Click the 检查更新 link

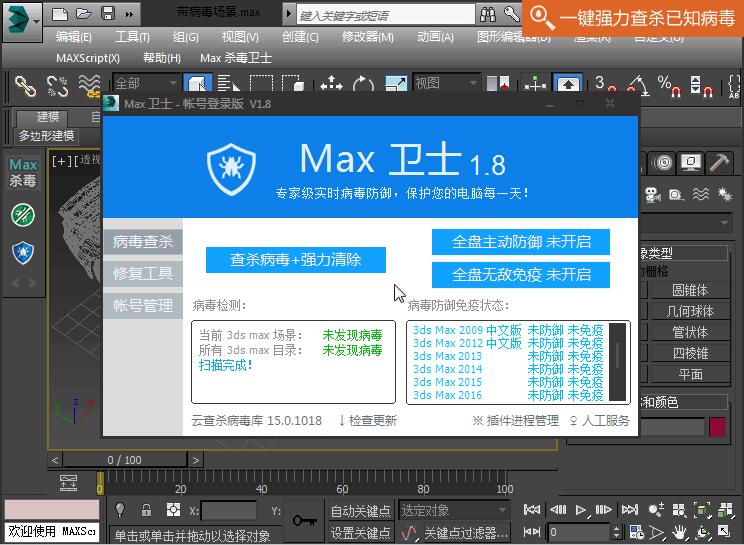point(368,420)
